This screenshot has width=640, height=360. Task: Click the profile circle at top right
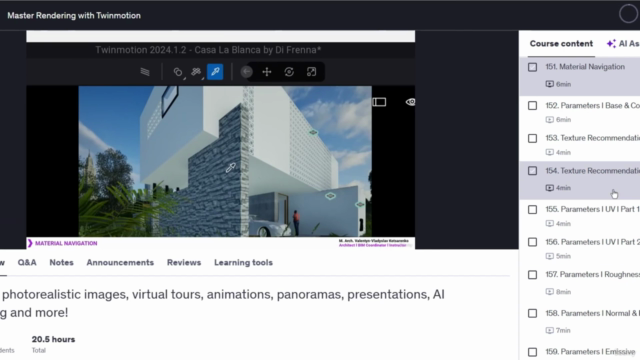(628, 14)
